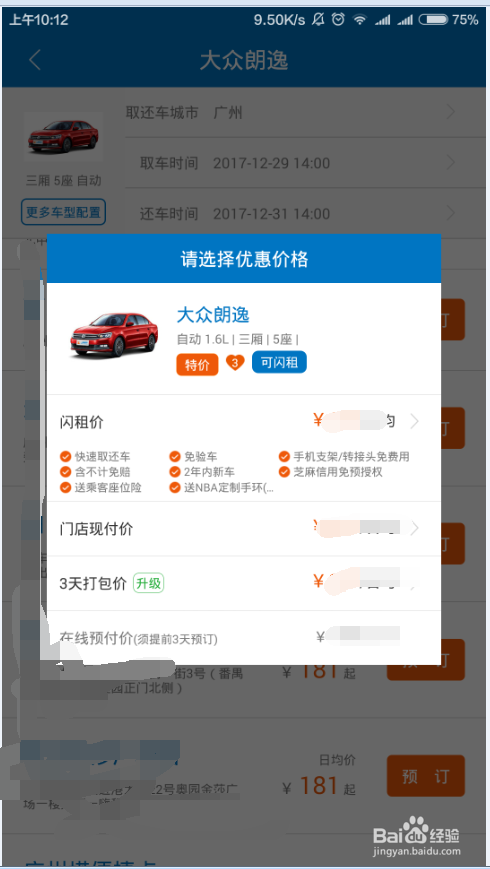Tap the back arrow in header
The image size is (490, 869).
coord(35,60)
